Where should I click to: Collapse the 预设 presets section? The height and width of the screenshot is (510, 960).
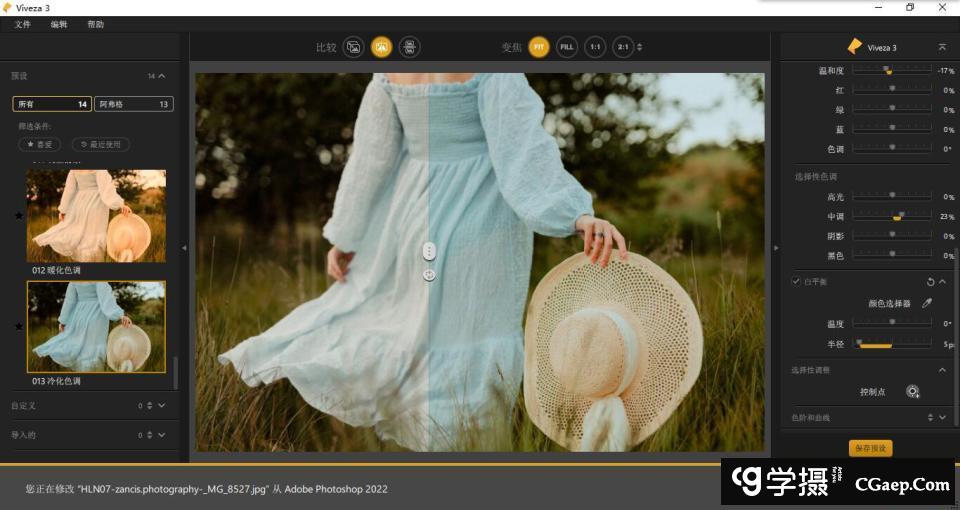point(162,76)
